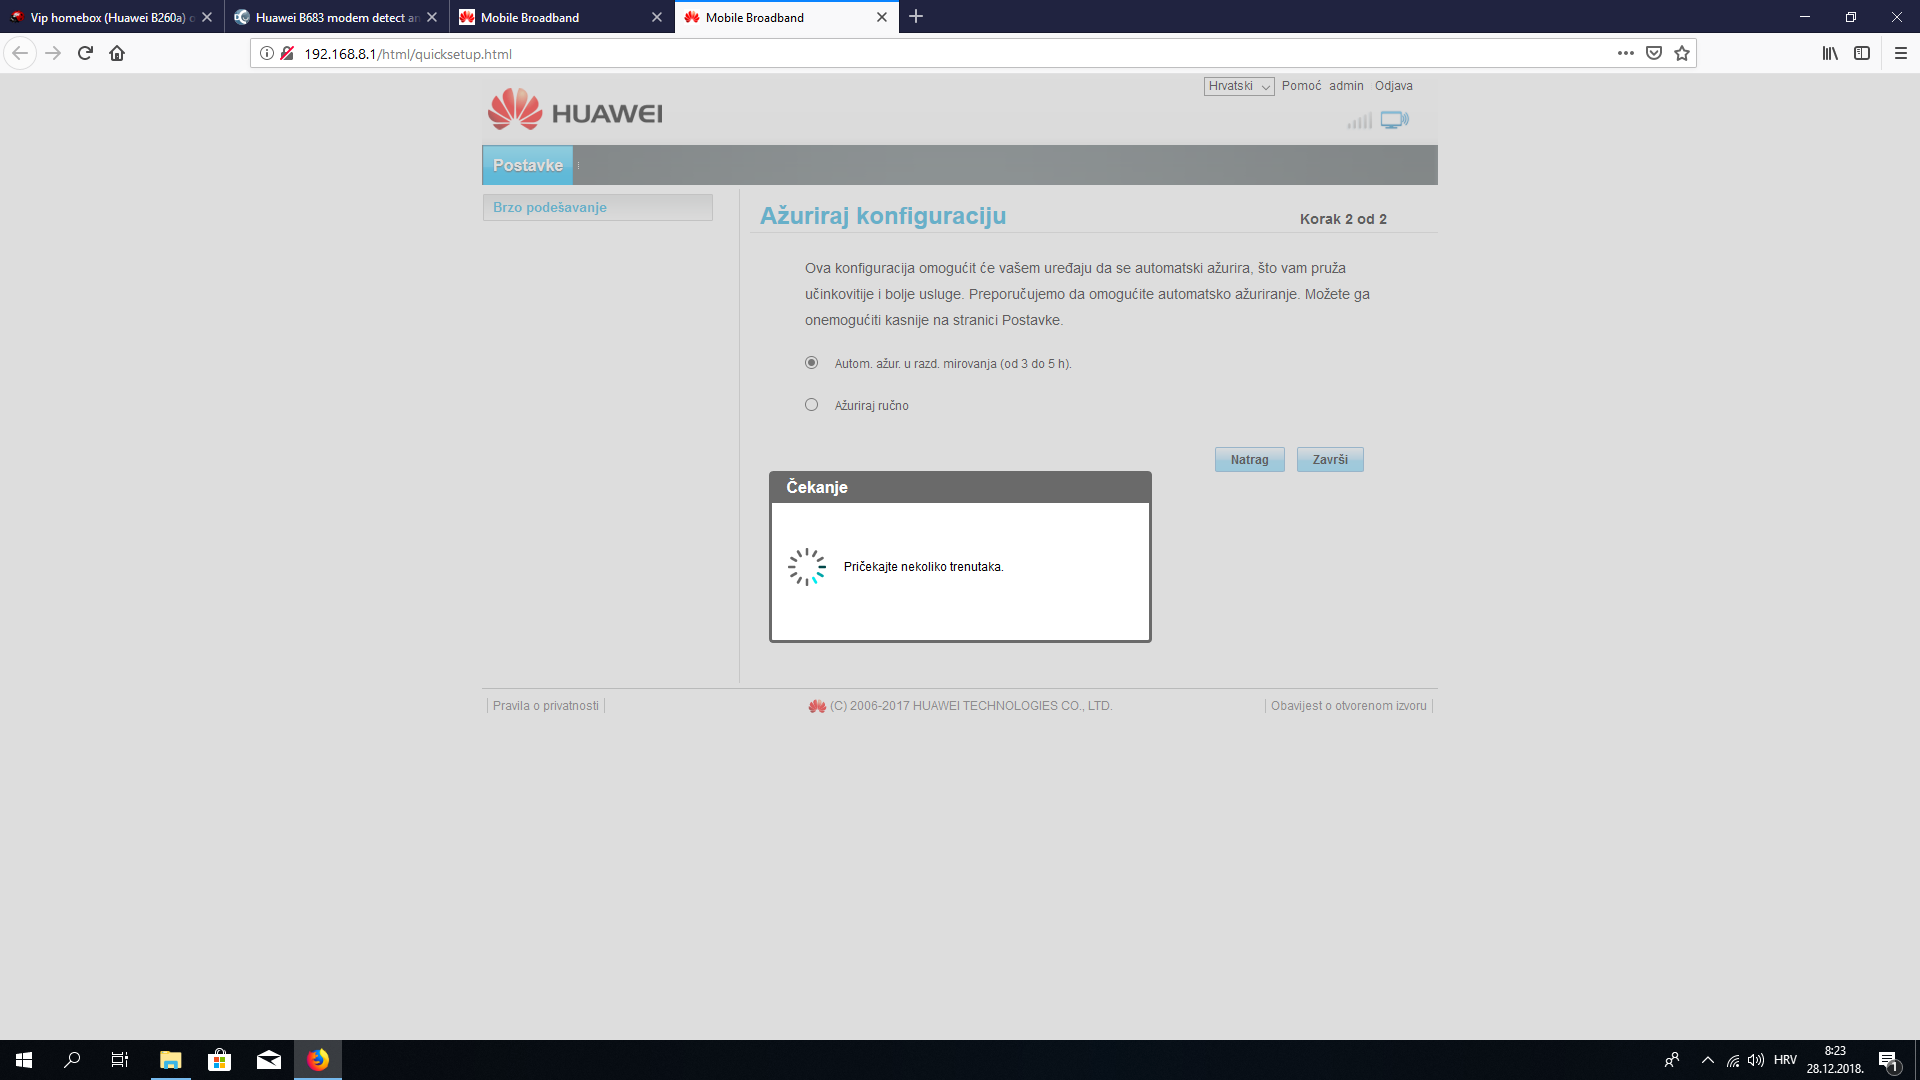Click the Pravila o privatnosti link
This screenshot has height=1080, width=1920.
pos(545,706)
